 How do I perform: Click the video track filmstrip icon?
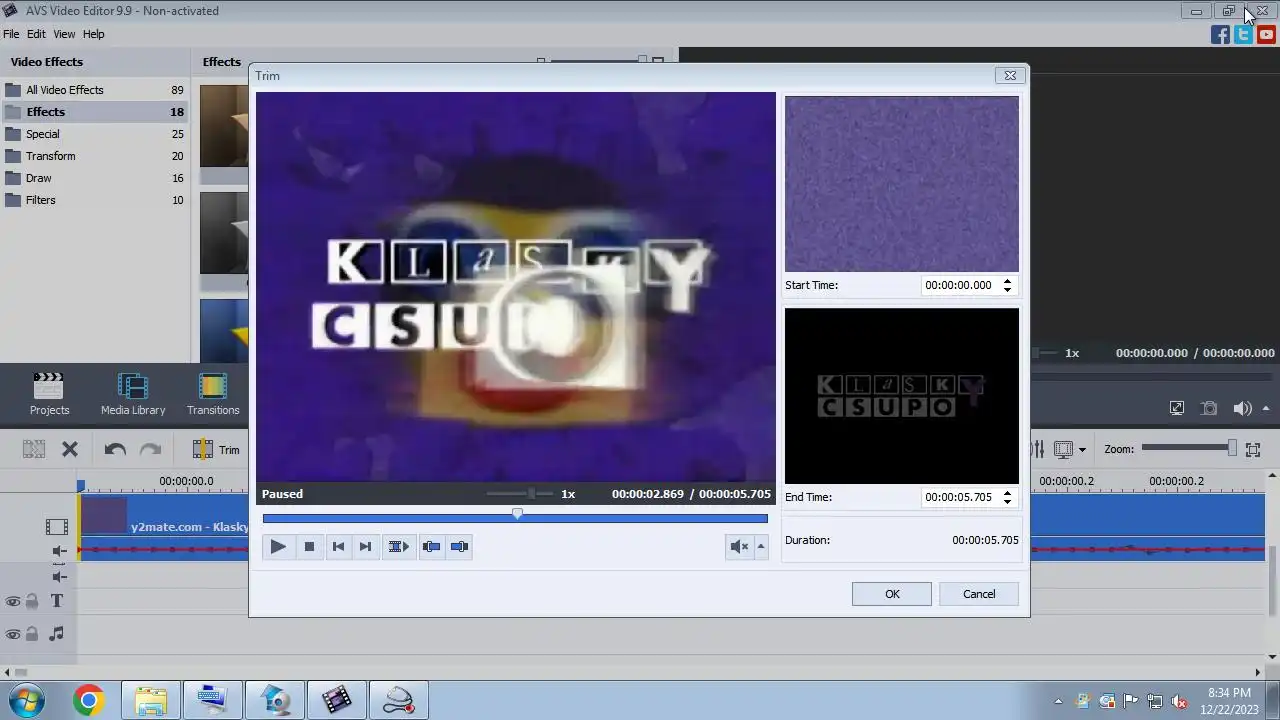[56, 527]
